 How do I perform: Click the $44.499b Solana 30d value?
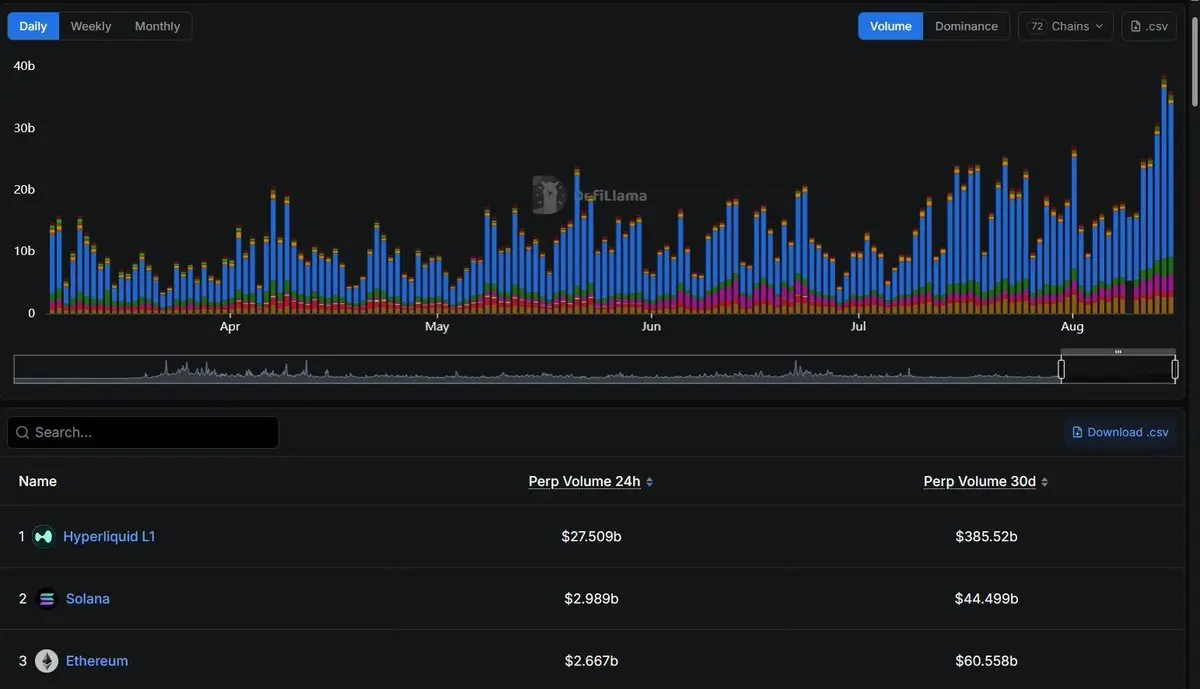pos(986,598)
